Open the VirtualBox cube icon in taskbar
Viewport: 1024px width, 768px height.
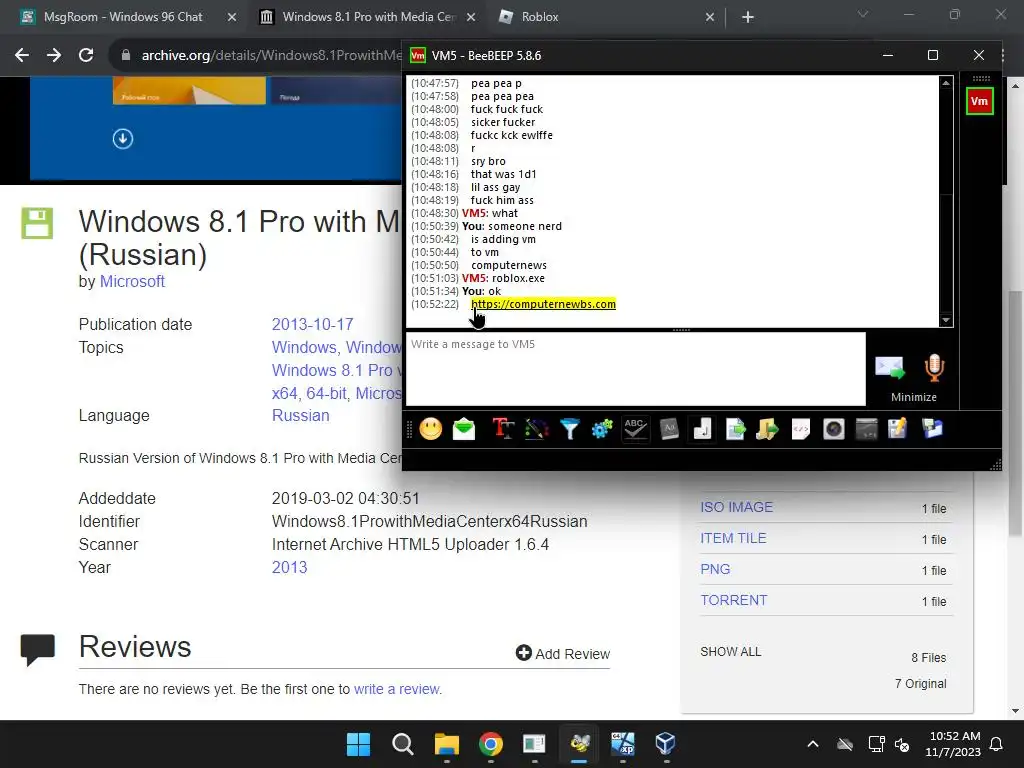(665, 744)
